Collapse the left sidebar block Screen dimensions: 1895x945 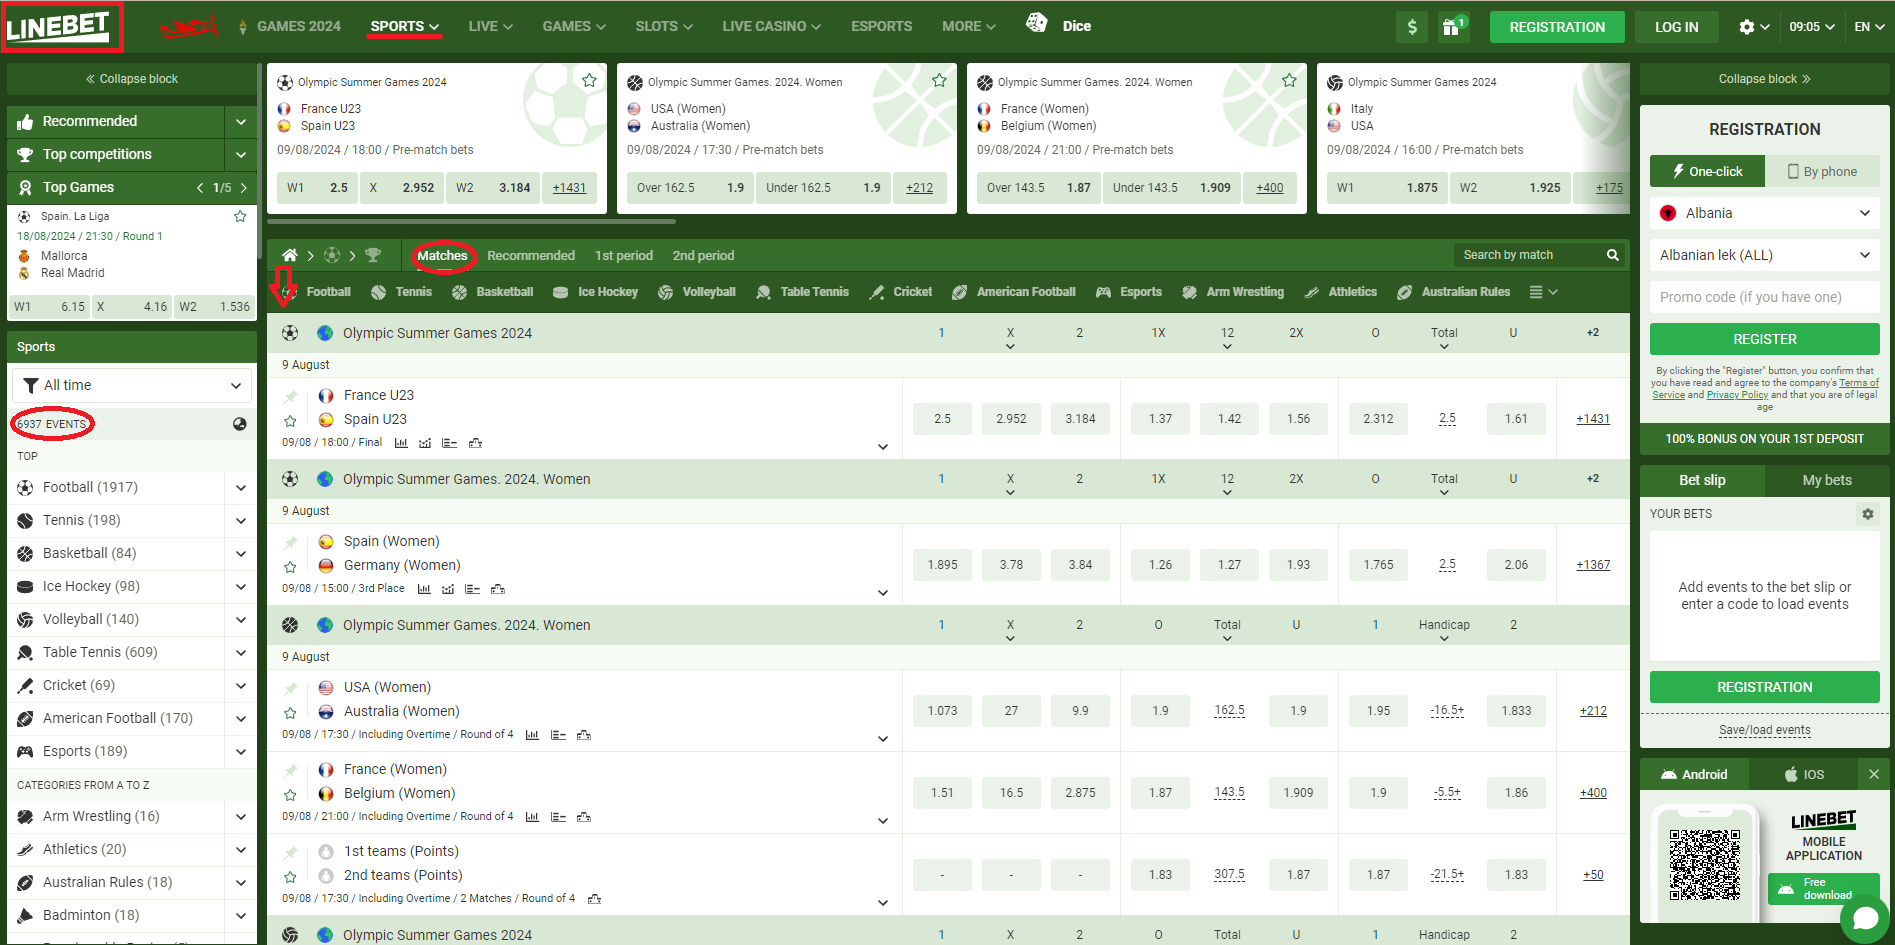pos(131,79)
